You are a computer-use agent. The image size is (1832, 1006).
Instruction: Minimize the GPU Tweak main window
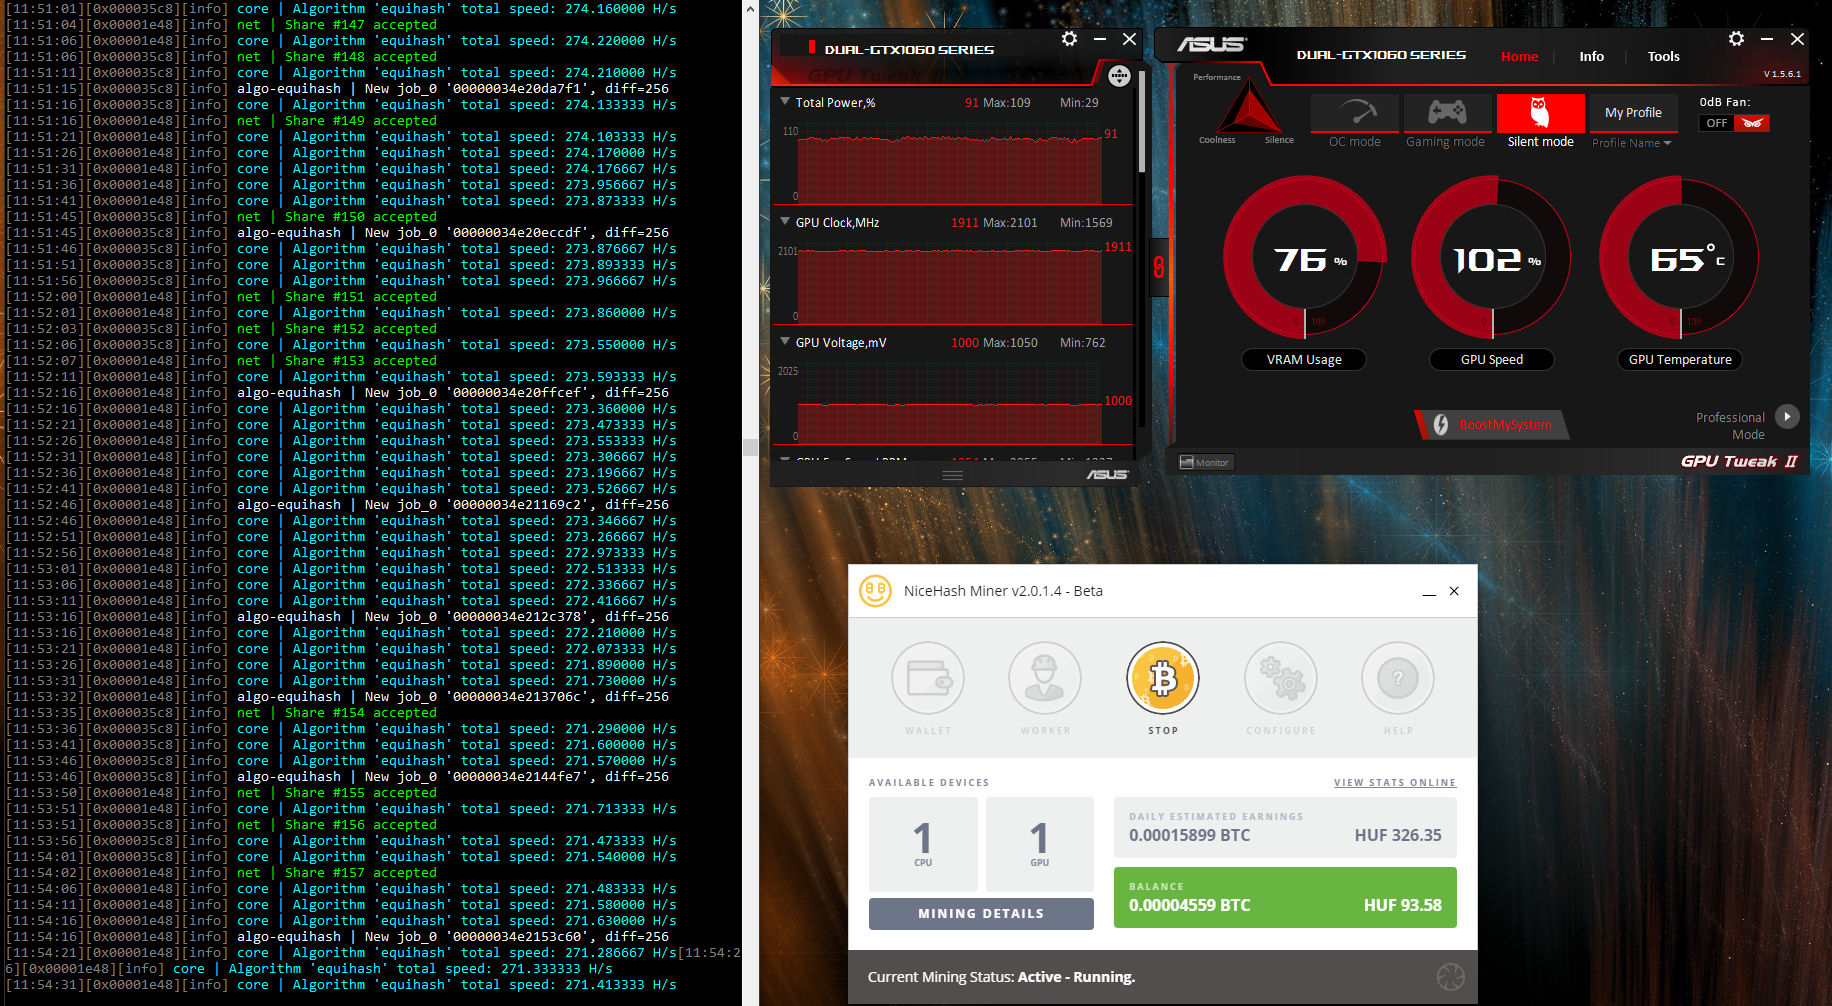(1767, 39)
